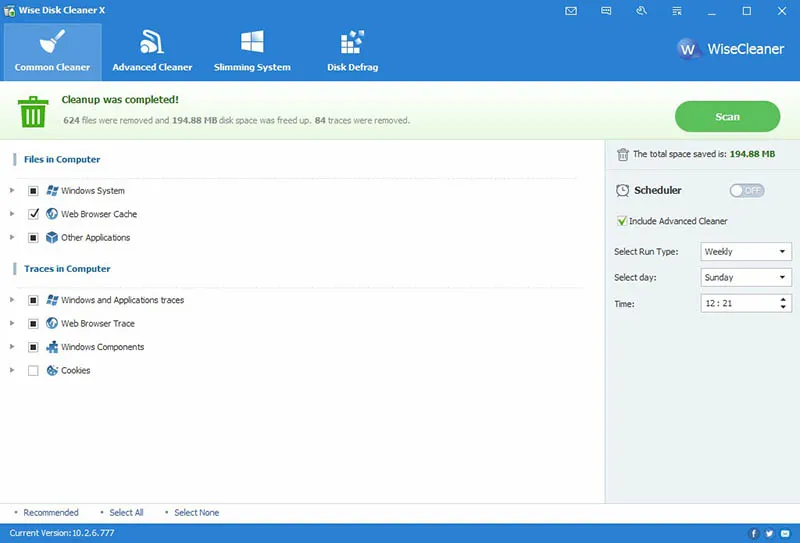Open the feedback chat icon in the title bar
The image size is (800, 543).
[606, 11]
